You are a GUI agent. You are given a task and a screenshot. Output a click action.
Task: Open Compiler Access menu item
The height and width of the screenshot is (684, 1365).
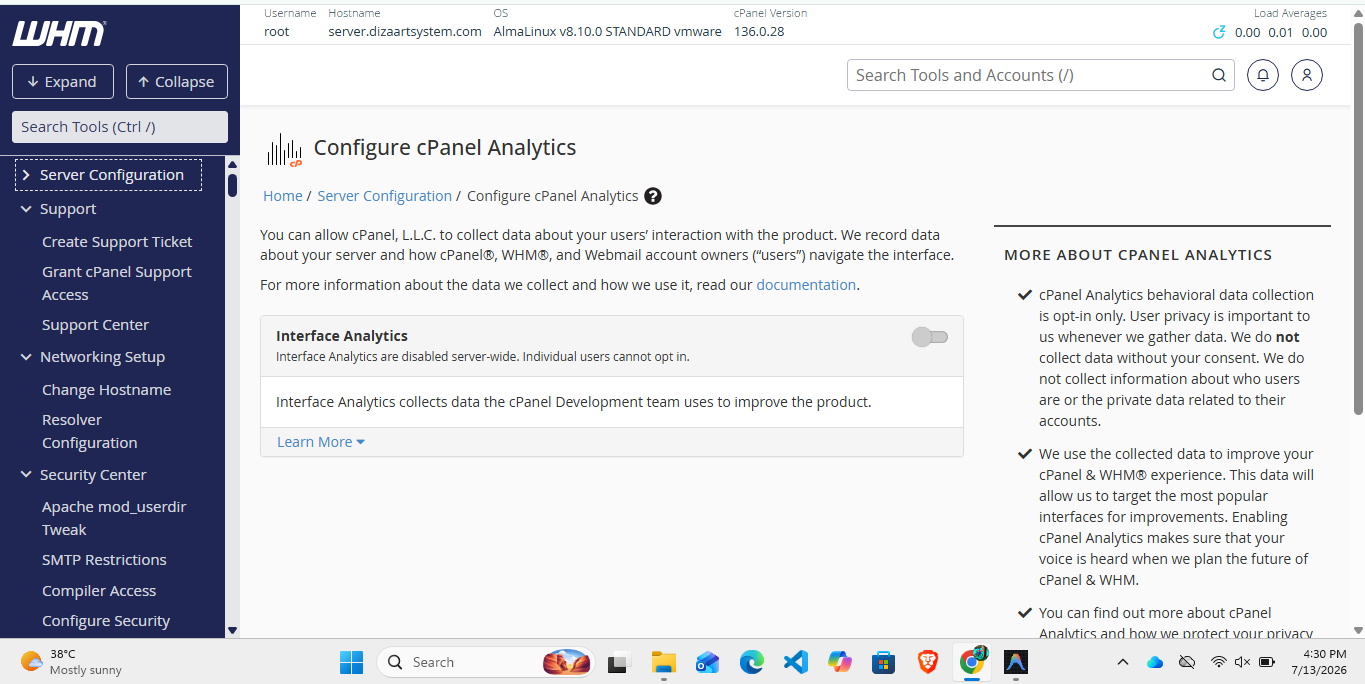click(x=99, y=591)
